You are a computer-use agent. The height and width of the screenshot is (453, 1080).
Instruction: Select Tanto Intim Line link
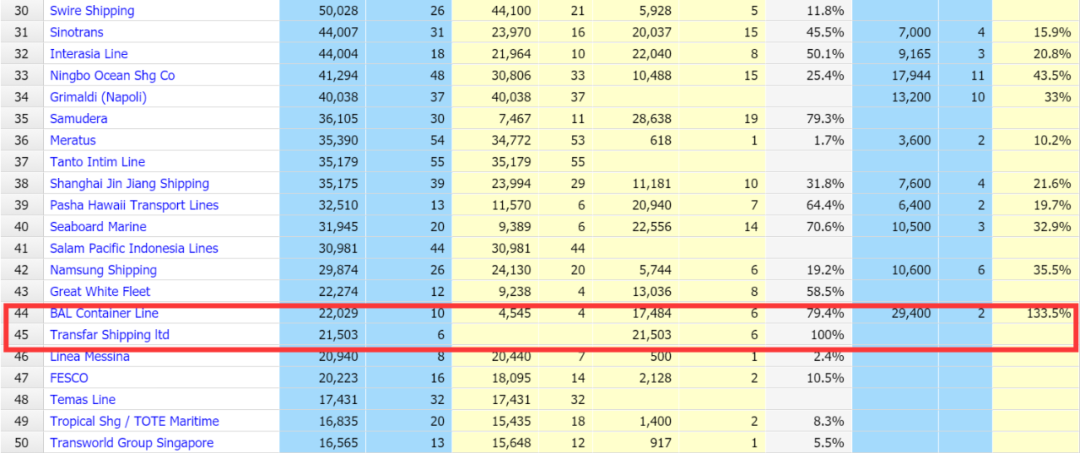(x=97, y=162)
